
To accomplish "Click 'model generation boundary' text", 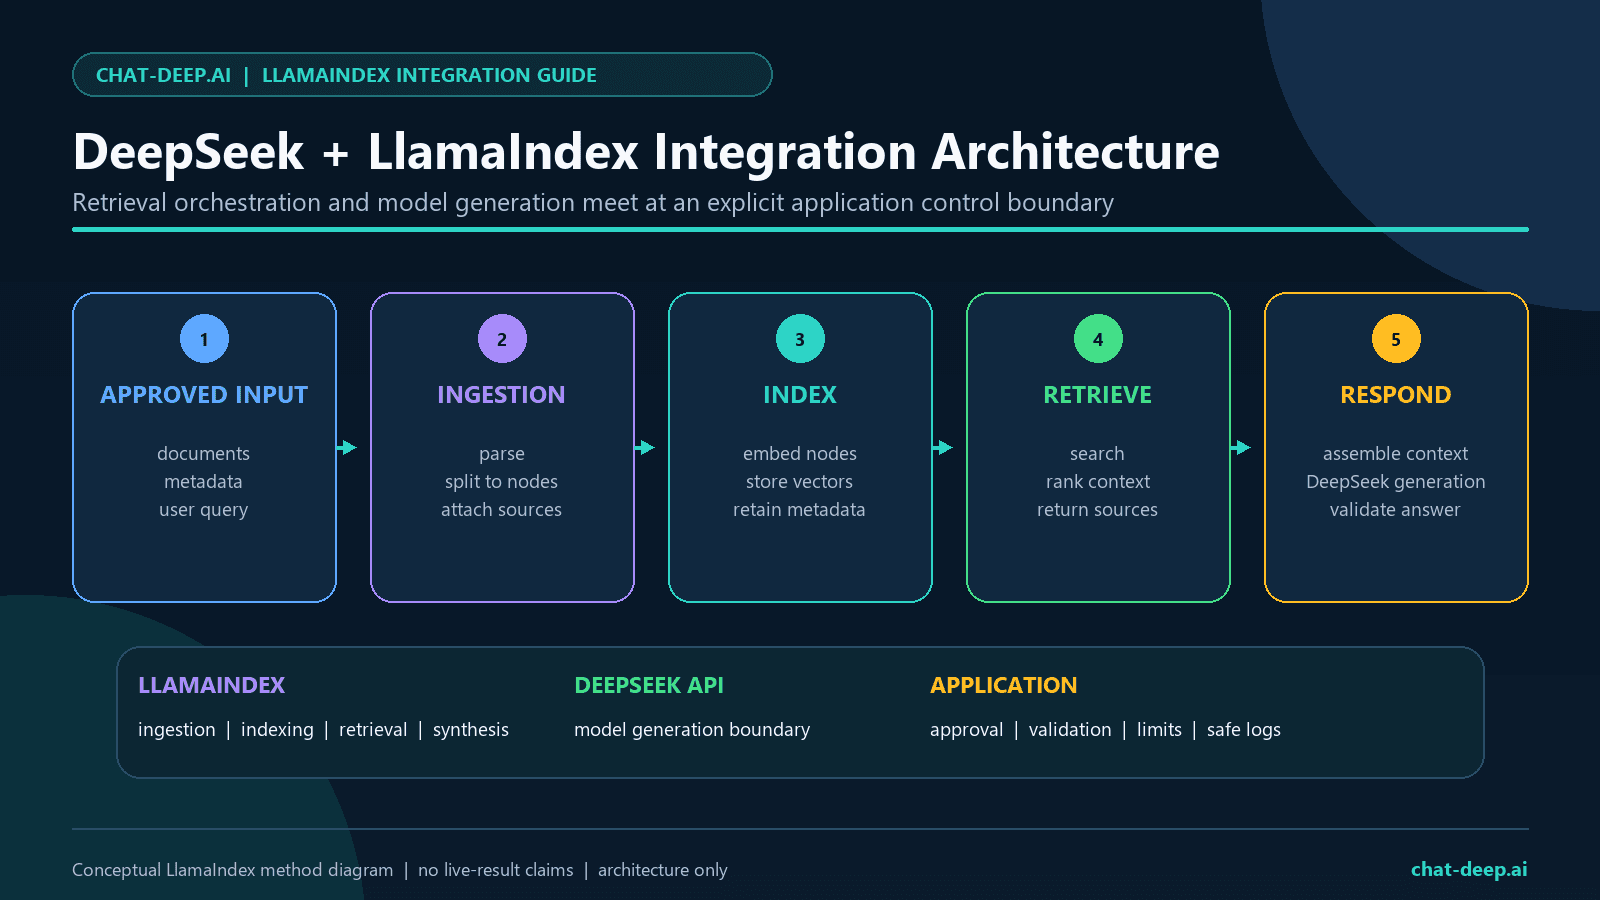I will tap(692, 730).
